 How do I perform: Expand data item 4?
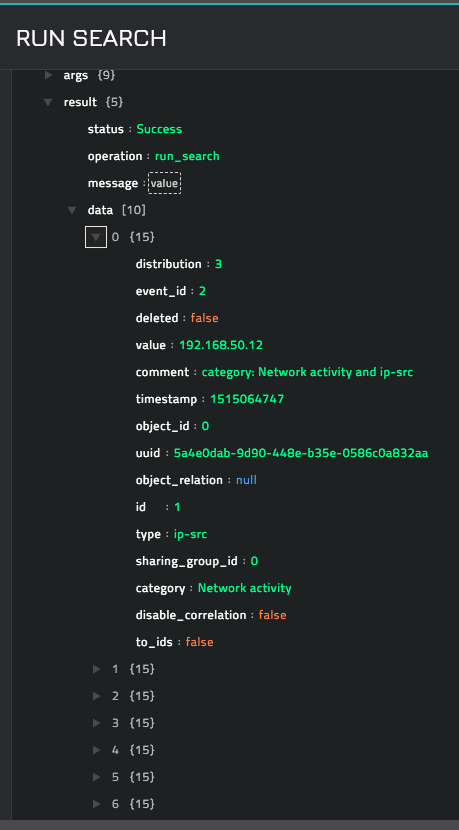coord(96,750)
